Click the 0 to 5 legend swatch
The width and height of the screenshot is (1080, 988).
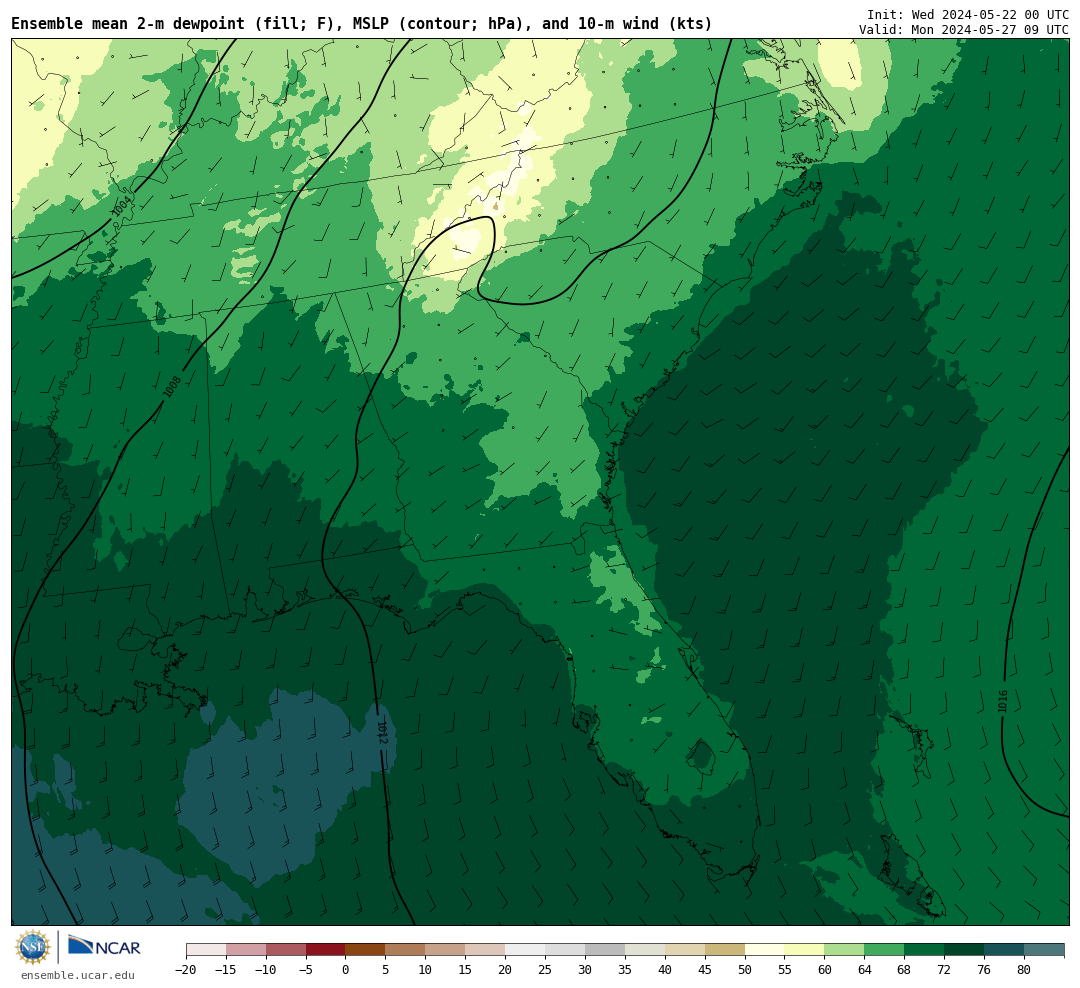point(366,950)
